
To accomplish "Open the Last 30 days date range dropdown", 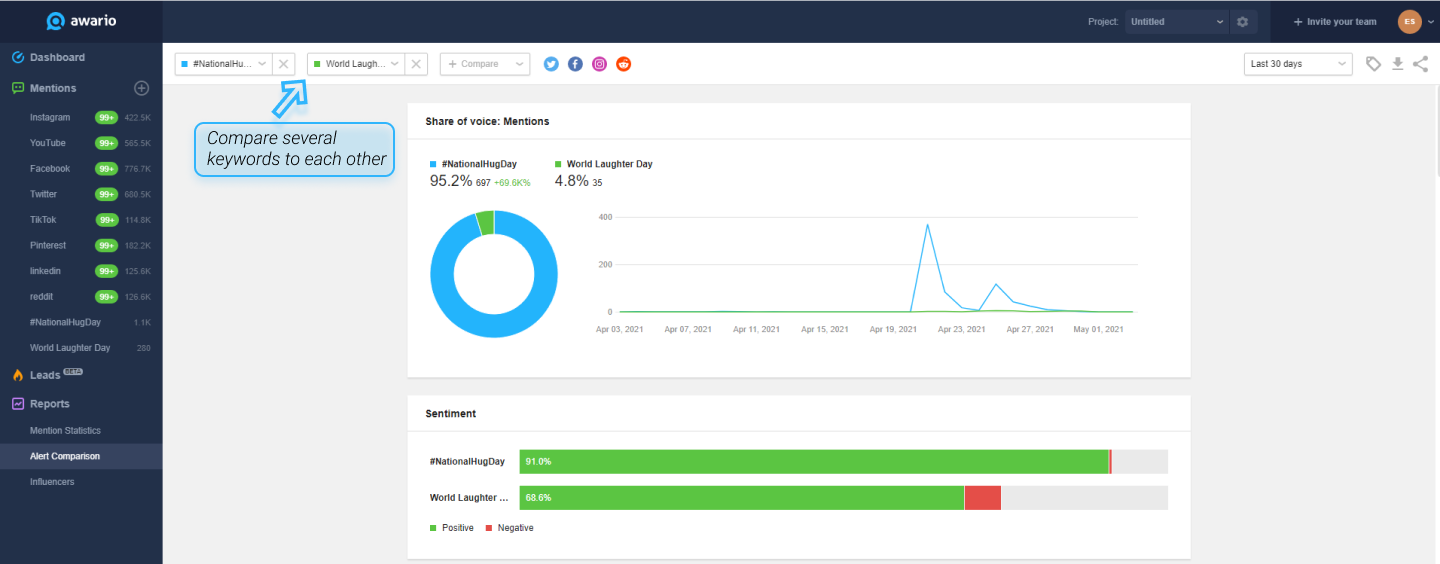I will pos(1298,64).
